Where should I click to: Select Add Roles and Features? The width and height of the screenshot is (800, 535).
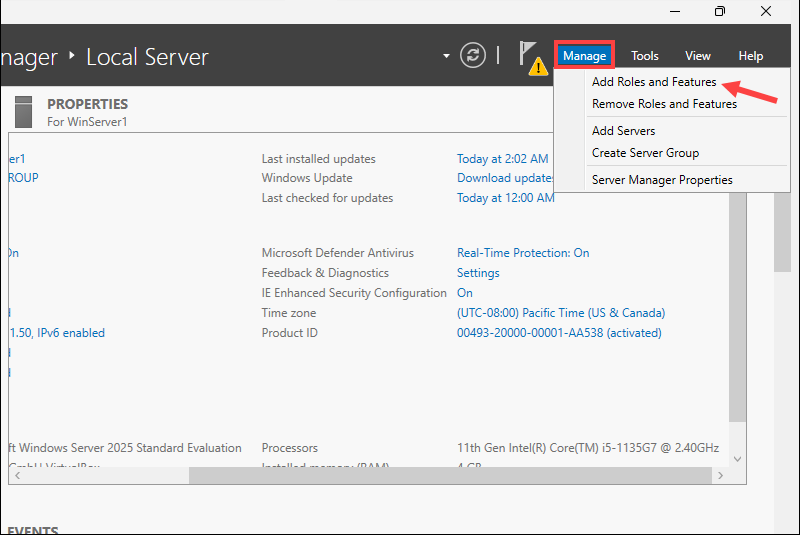(x=654, y=82)
